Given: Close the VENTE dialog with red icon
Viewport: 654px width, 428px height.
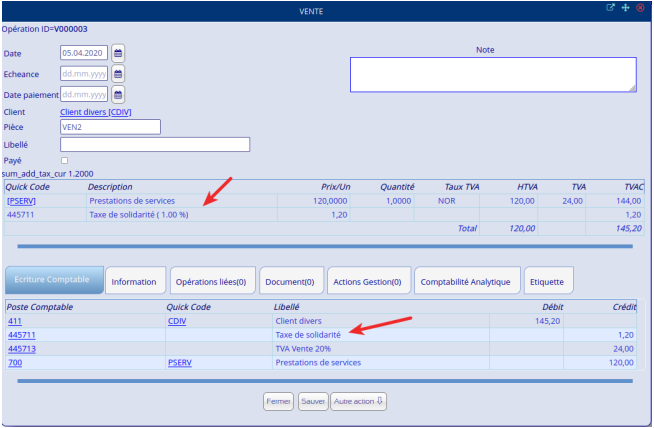Looking at the screenshot, I should (x=640, y=8).
